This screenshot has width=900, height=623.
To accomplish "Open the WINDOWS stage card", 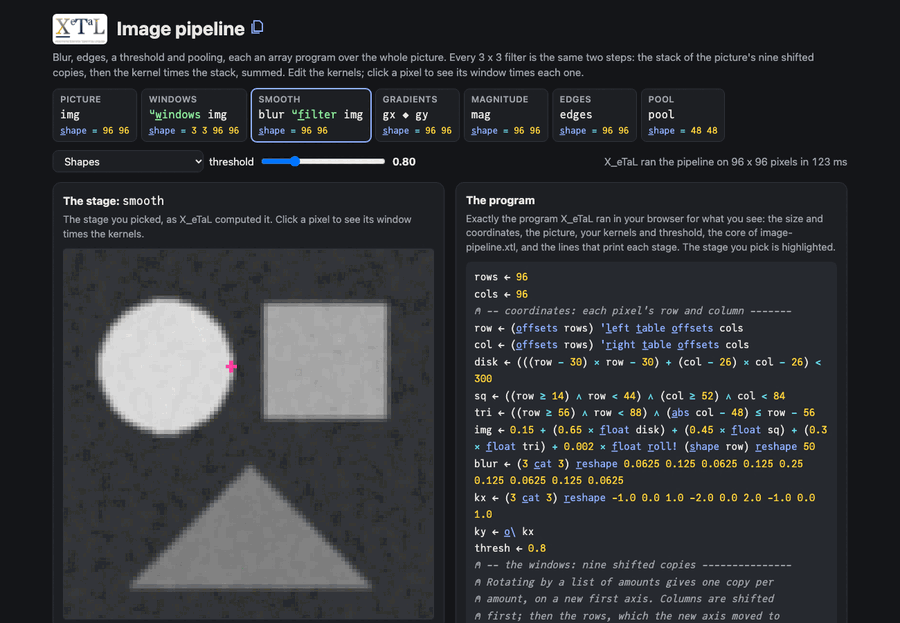I will 194,115.
